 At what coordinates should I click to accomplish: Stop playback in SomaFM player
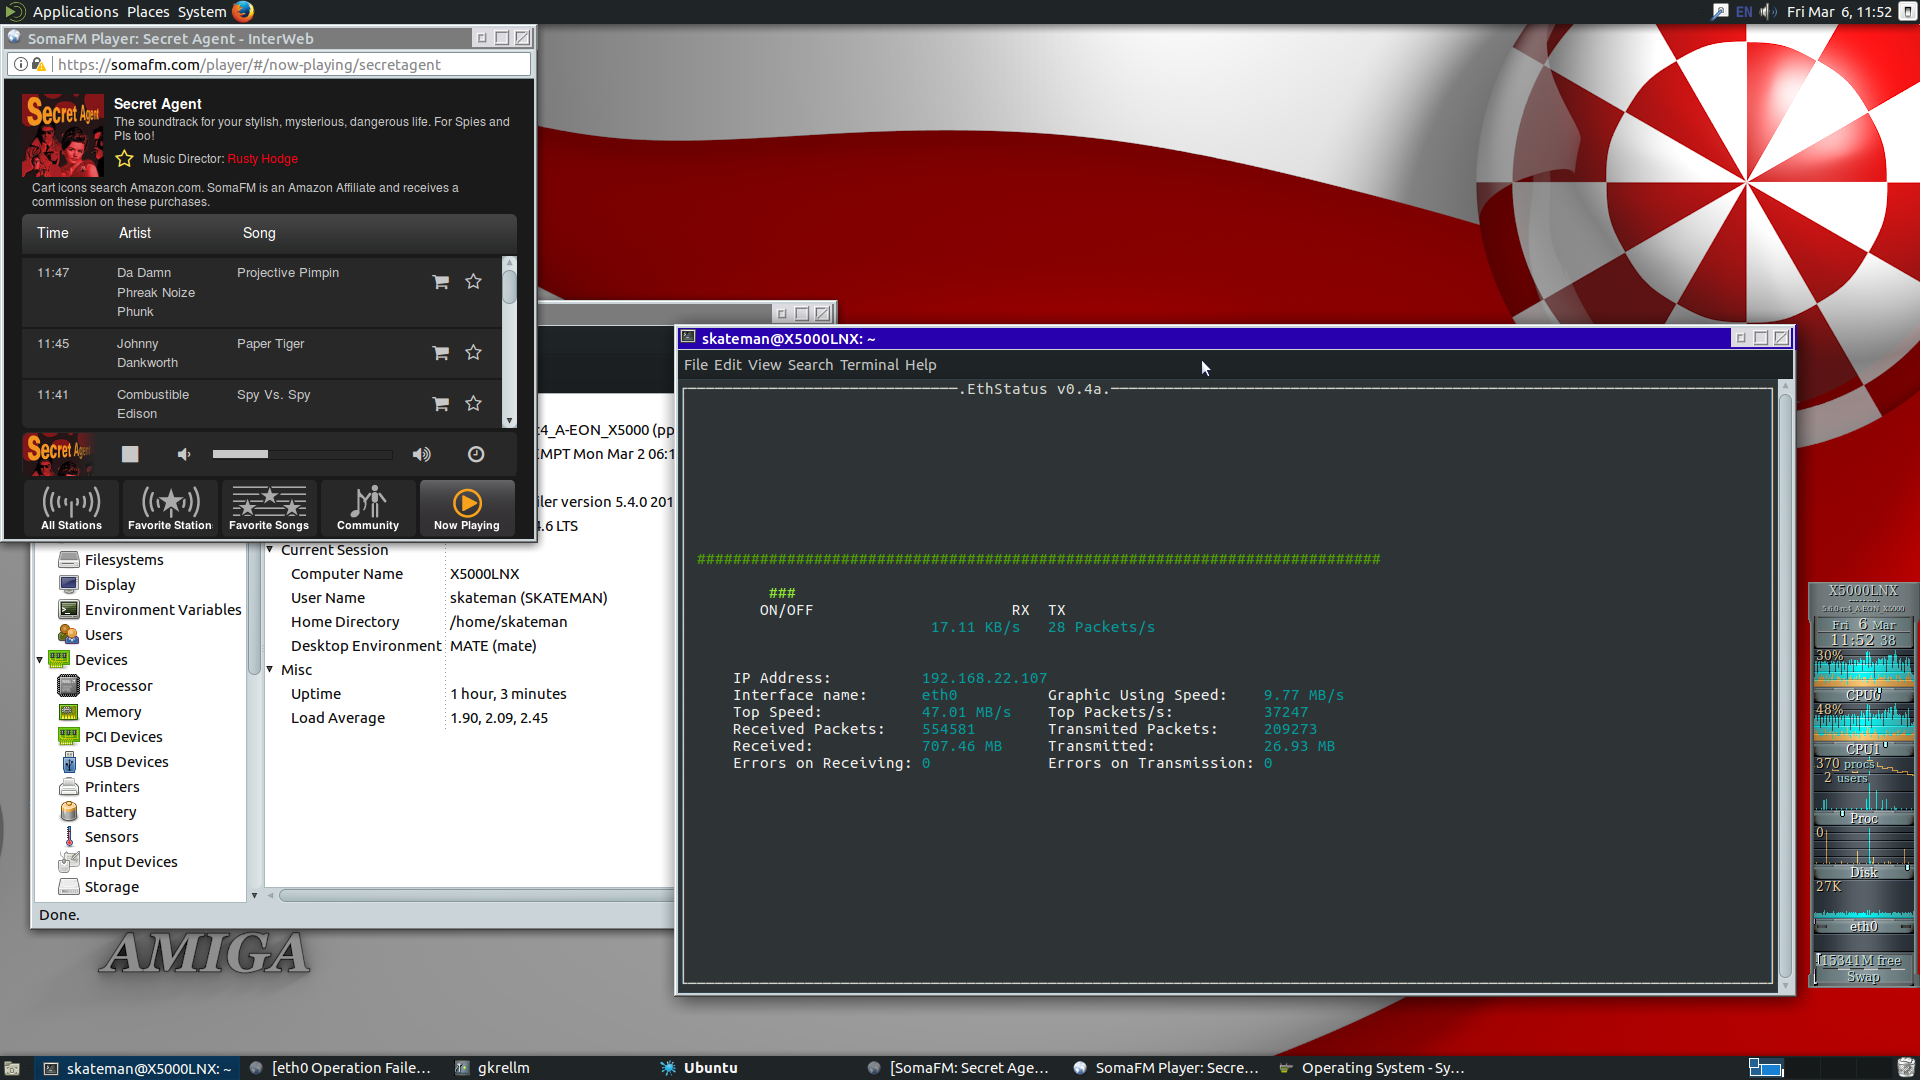point(130,454)
